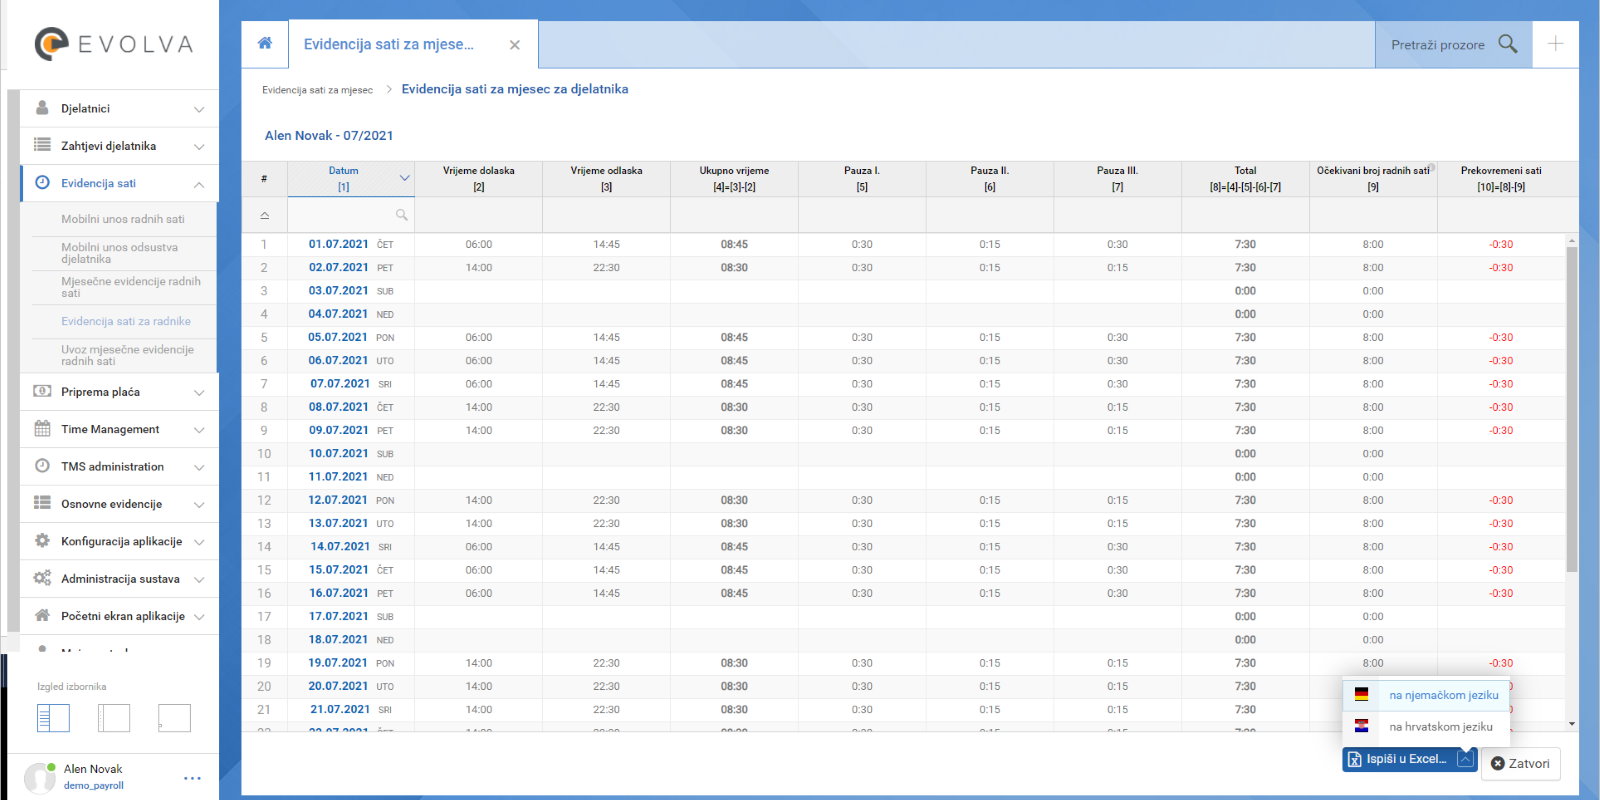
Task: Click the filter search icon in Datum column
Action: 401,215
